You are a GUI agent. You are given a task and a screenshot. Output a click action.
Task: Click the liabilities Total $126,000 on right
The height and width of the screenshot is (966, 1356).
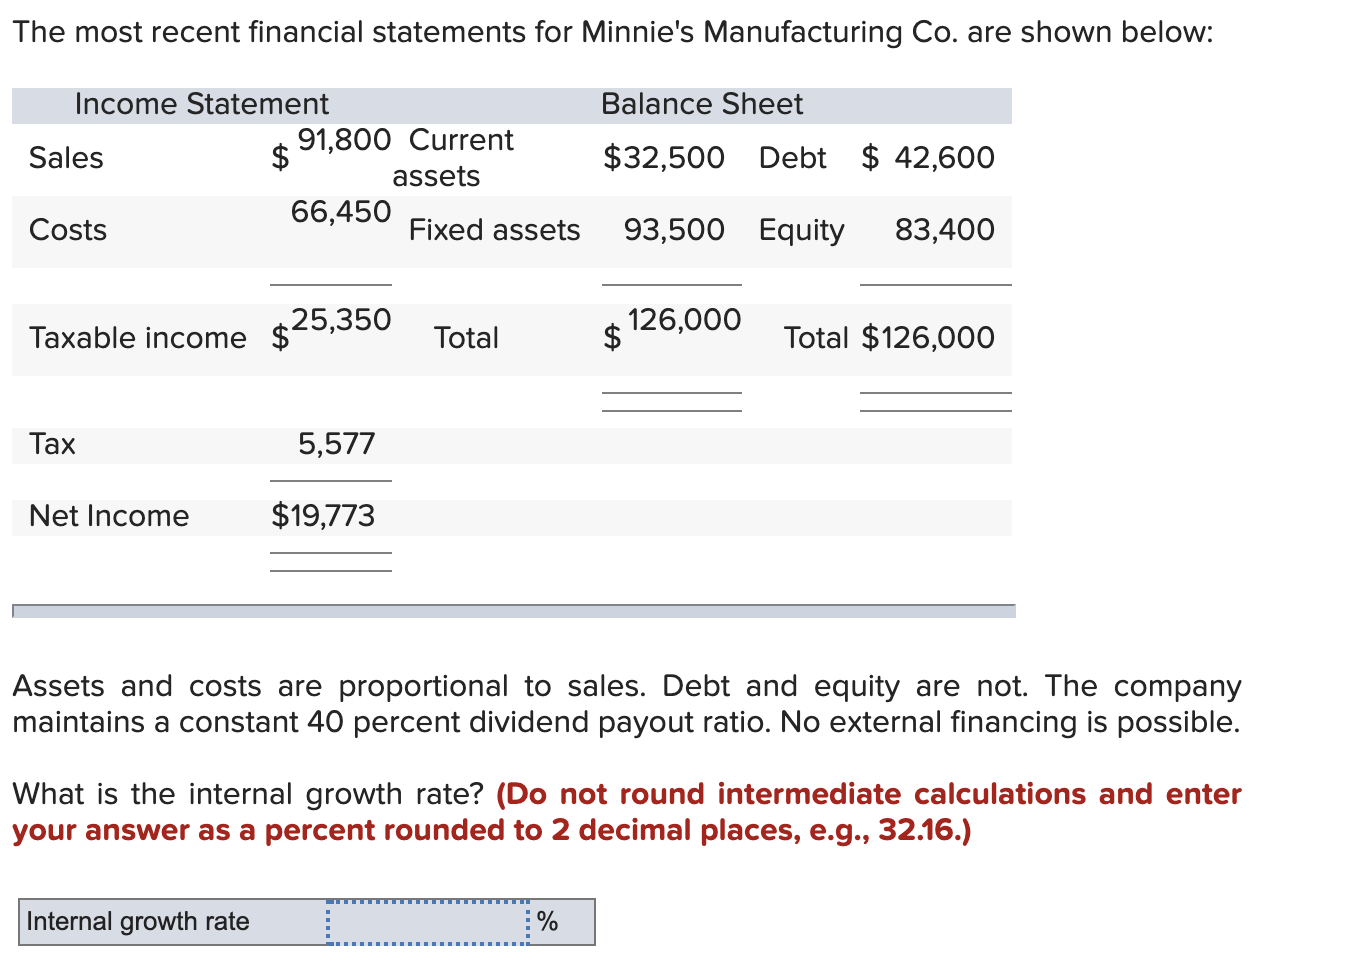click(x=928, y=338)
